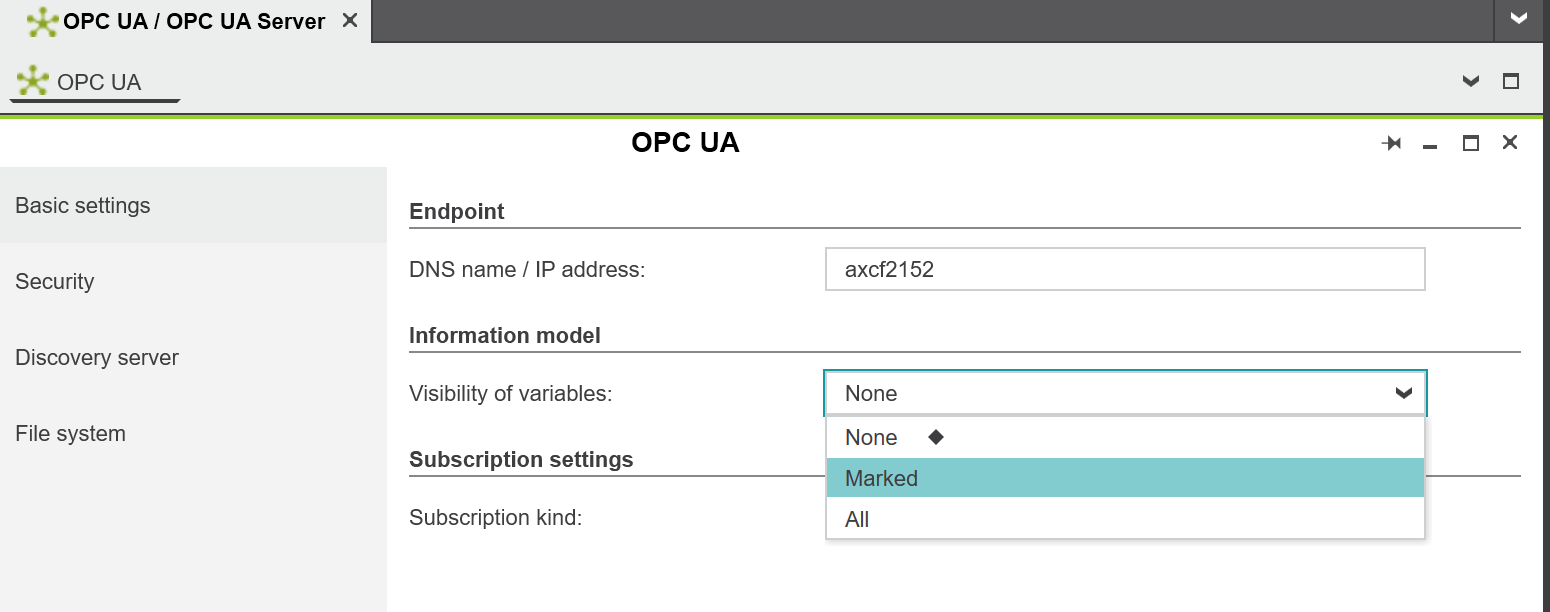1550x612 pixels.
Task: Choose All in the visibility list
Action: (1125, 519)
